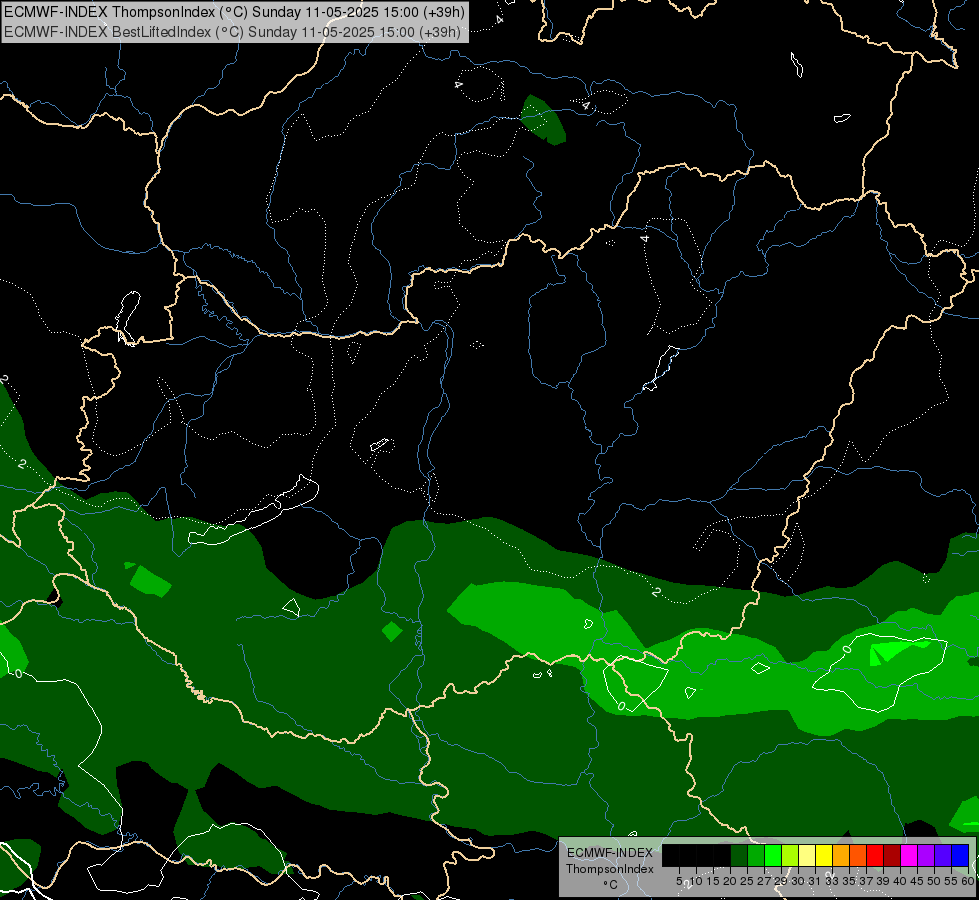
Task: Click the legend tick label 15
Action: [713, 881]
